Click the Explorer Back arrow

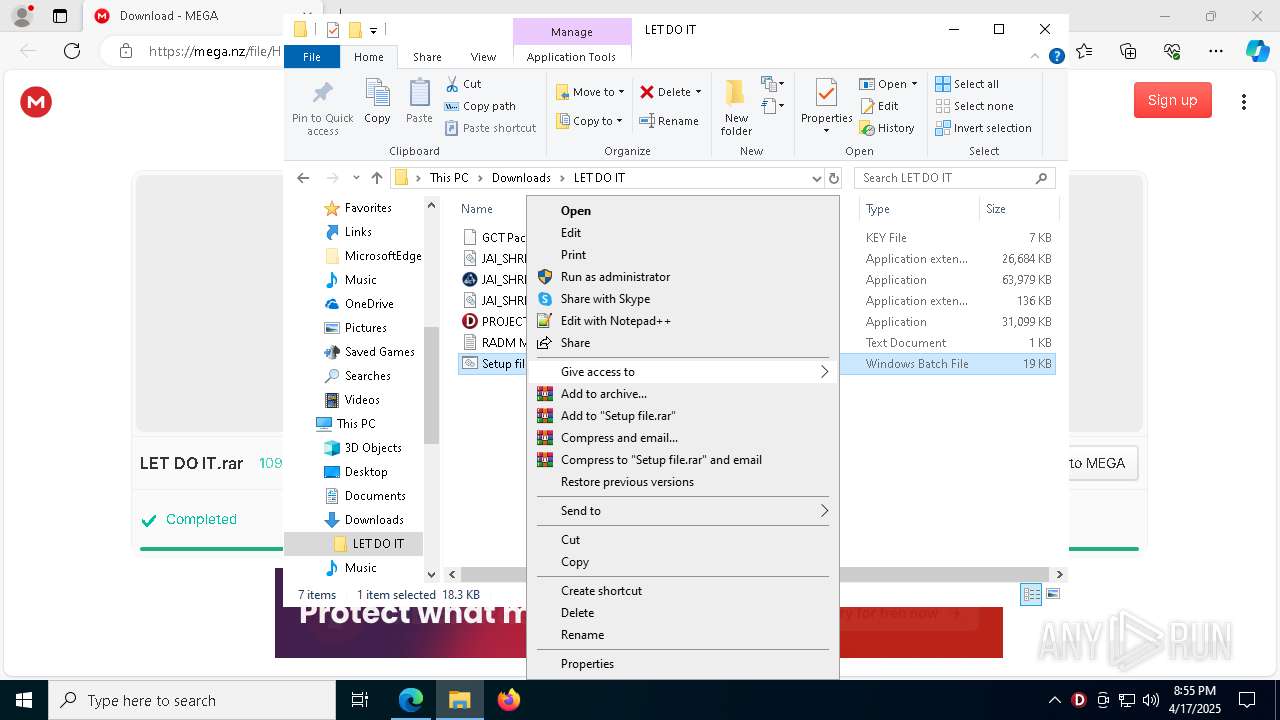pyautogui.click(x=303, y=178)
